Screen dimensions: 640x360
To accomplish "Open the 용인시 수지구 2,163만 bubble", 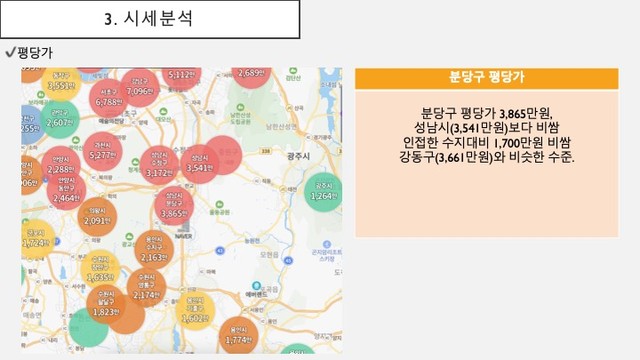I will pos(154,249).
